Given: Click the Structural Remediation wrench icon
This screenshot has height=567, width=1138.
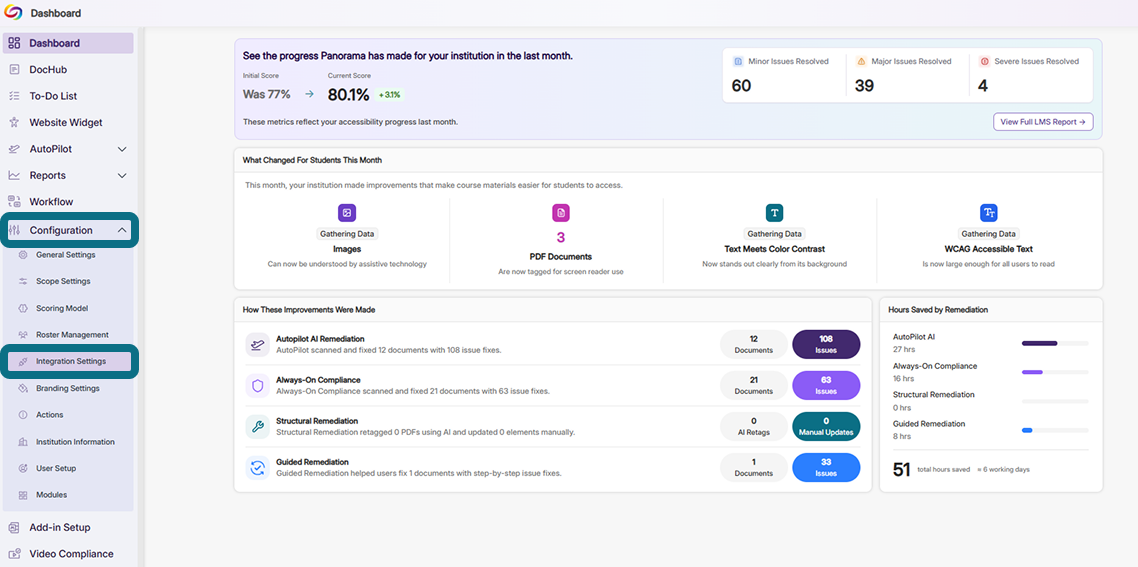Looking at the screenshot, I should 258,427.
